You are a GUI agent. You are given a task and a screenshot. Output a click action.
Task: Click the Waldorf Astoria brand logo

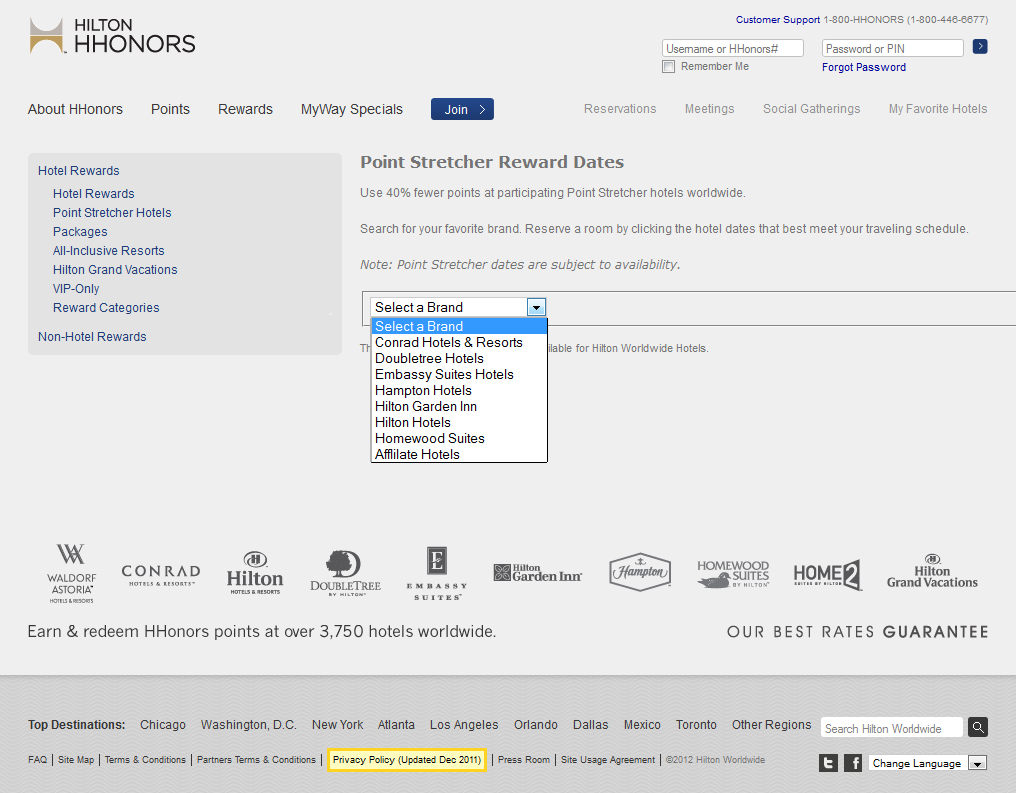(x=71, y=573)
